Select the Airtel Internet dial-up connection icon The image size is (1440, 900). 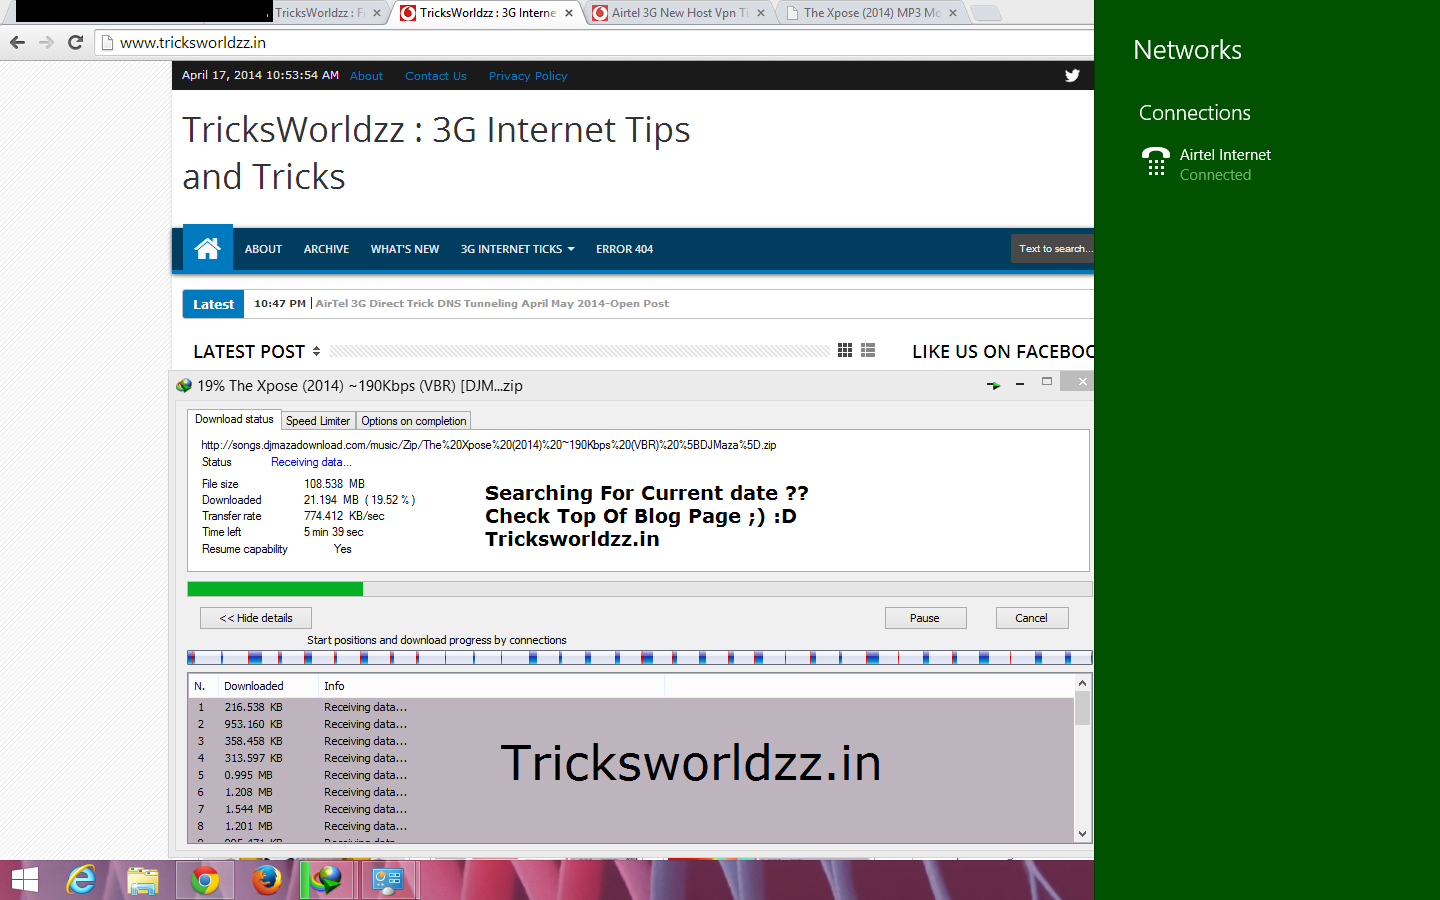[x=1156, y=162]
